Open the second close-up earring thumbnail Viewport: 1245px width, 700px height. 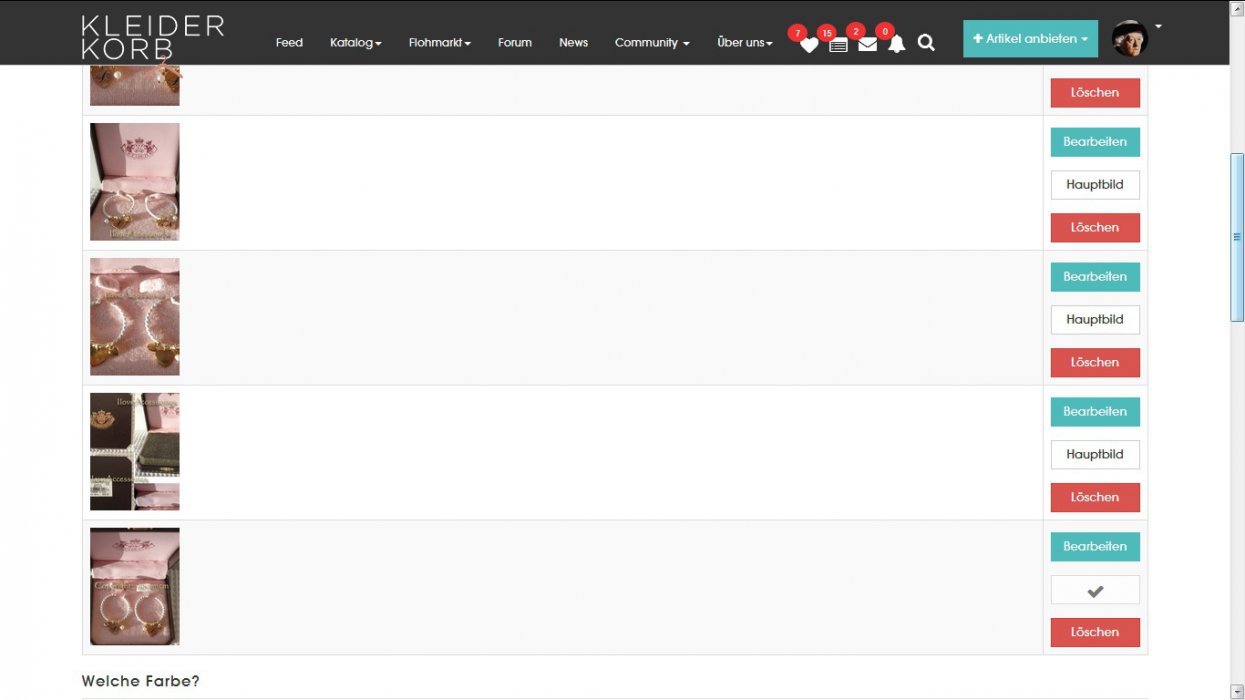(135, 317)
